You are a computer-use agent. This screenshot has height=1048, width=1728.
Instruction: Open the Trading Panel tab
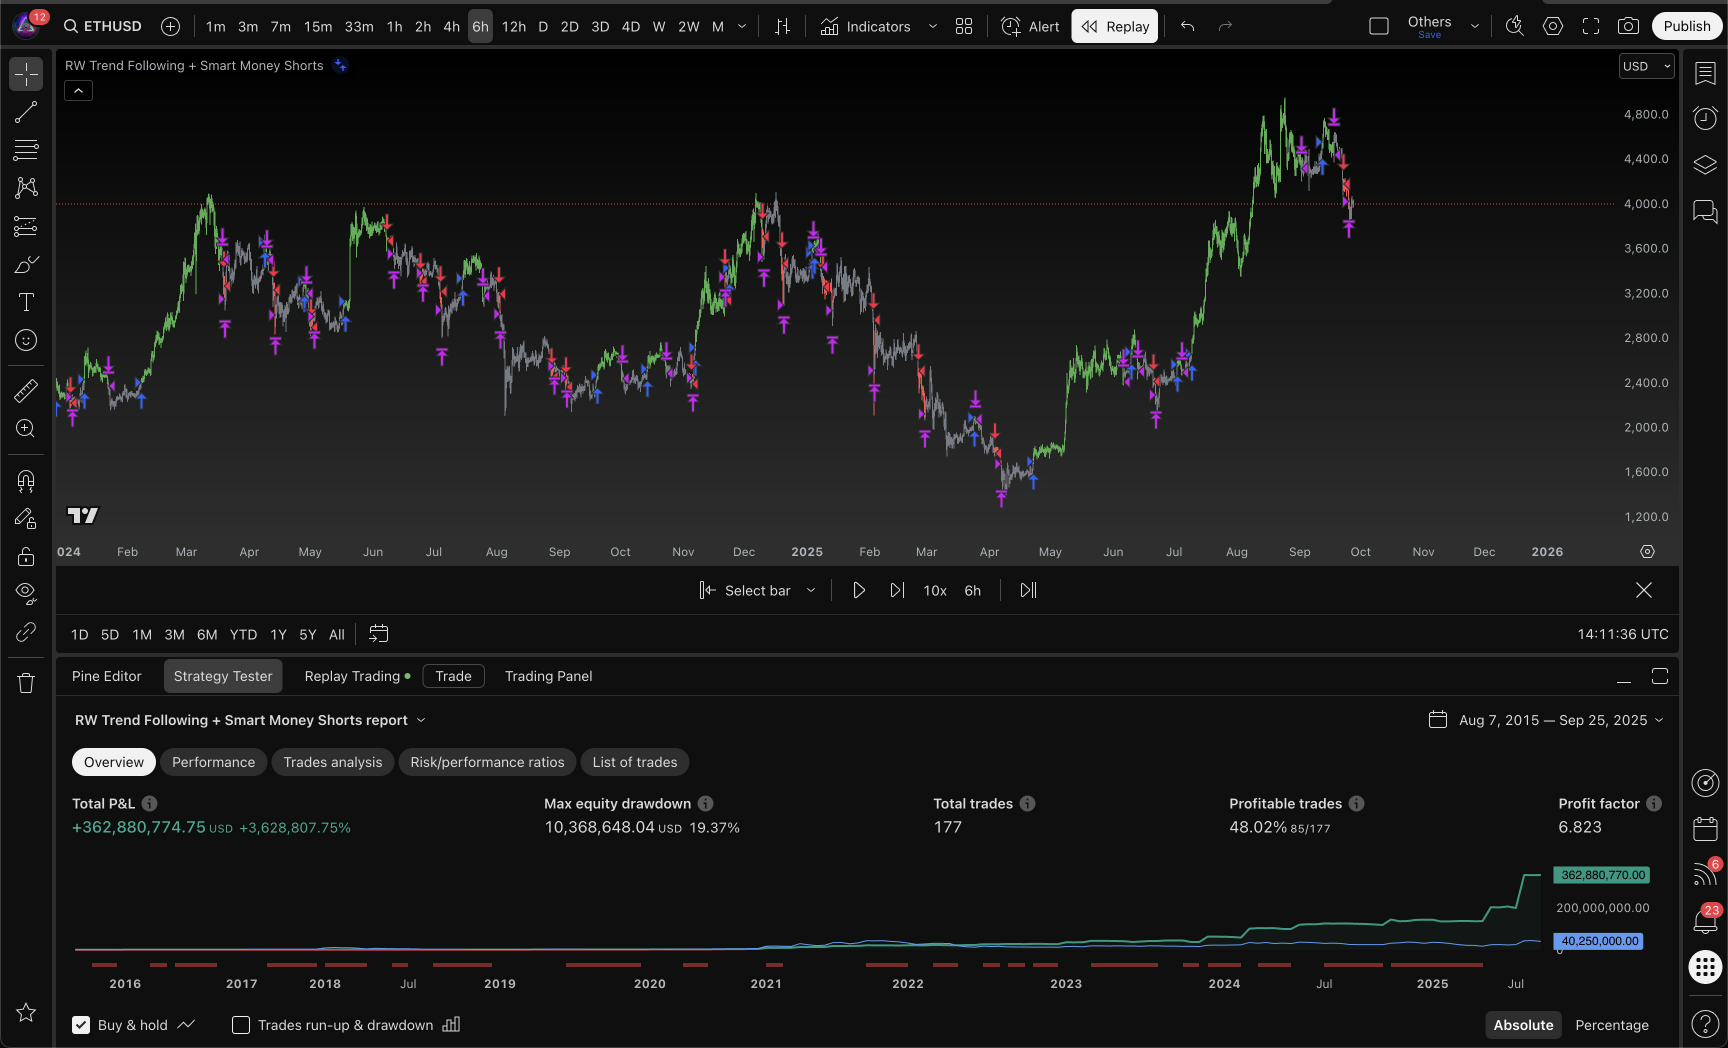click(x=548, y=676)
